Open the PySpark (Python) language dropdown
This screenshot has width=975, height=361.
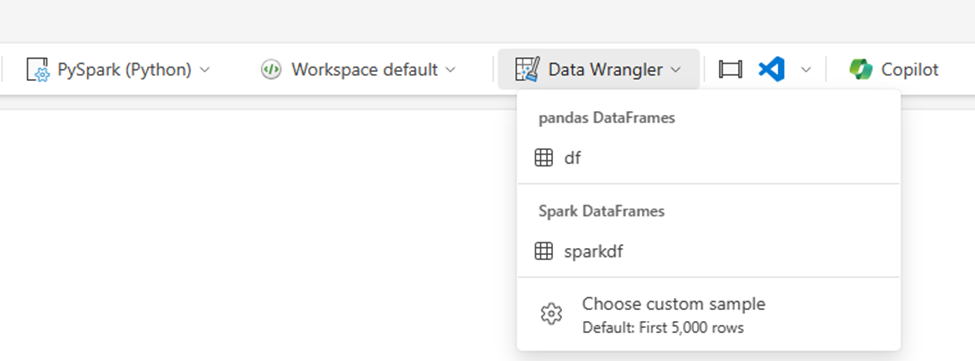(118, 70)
